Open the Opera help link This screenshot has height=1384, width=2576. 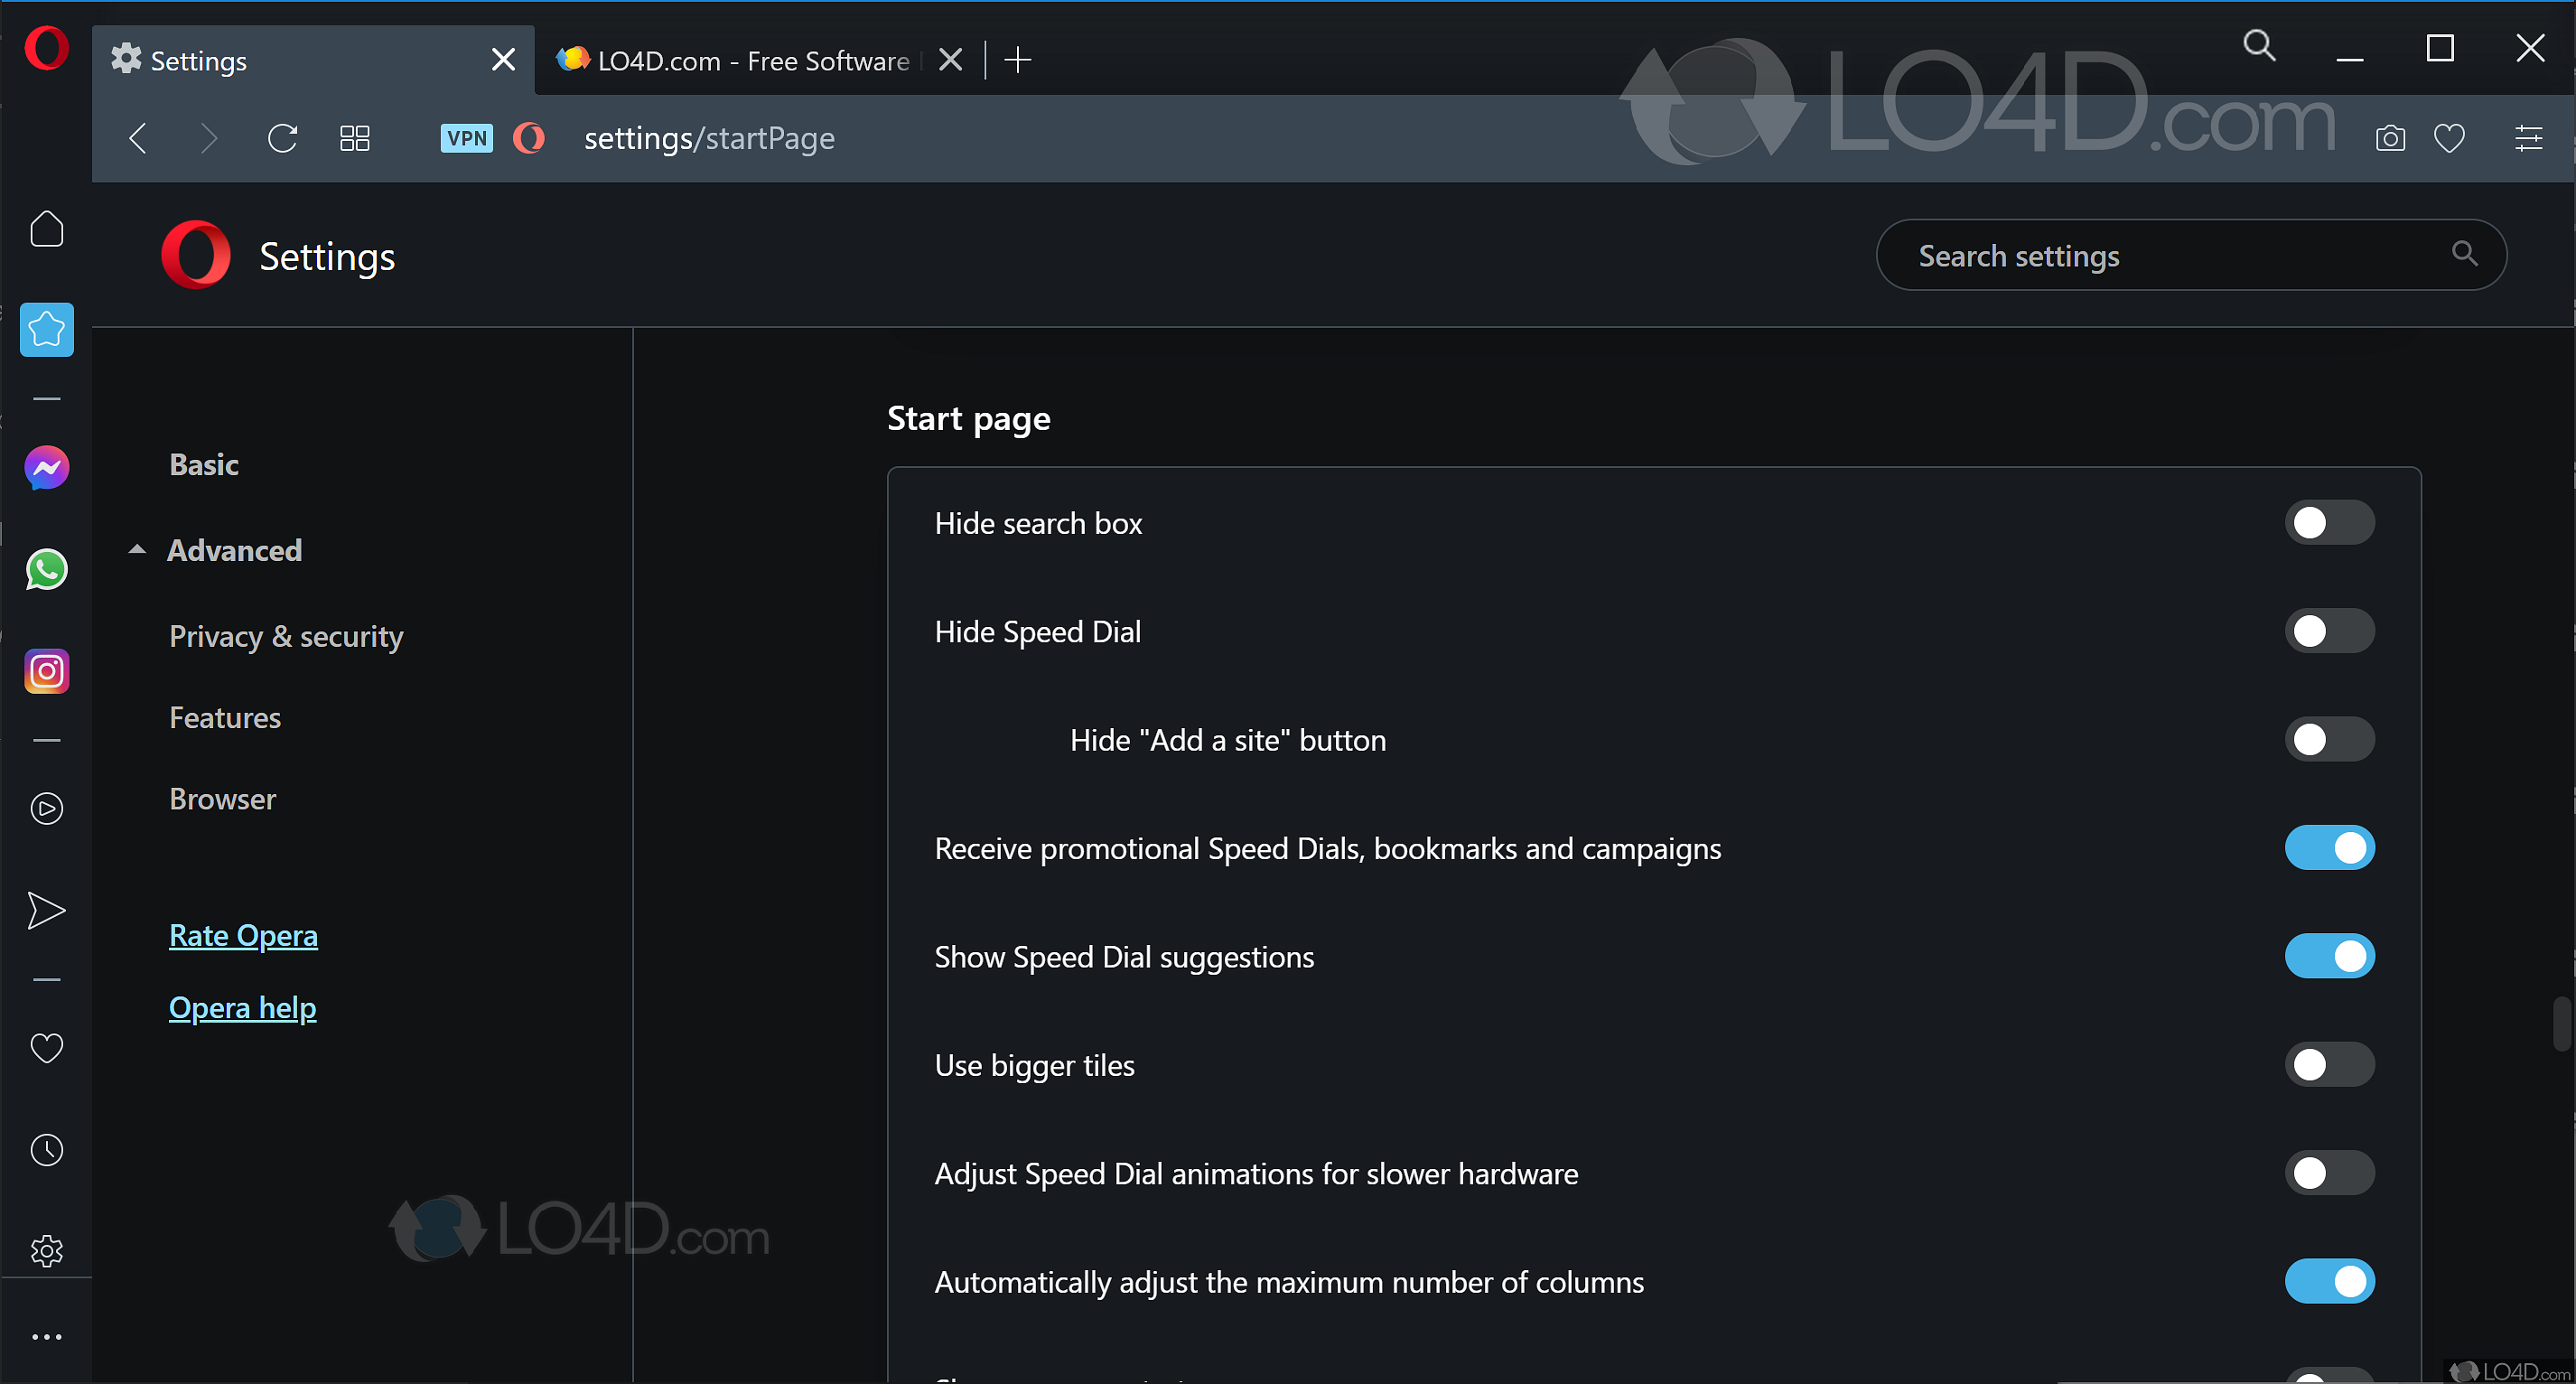click(242, 1007)
